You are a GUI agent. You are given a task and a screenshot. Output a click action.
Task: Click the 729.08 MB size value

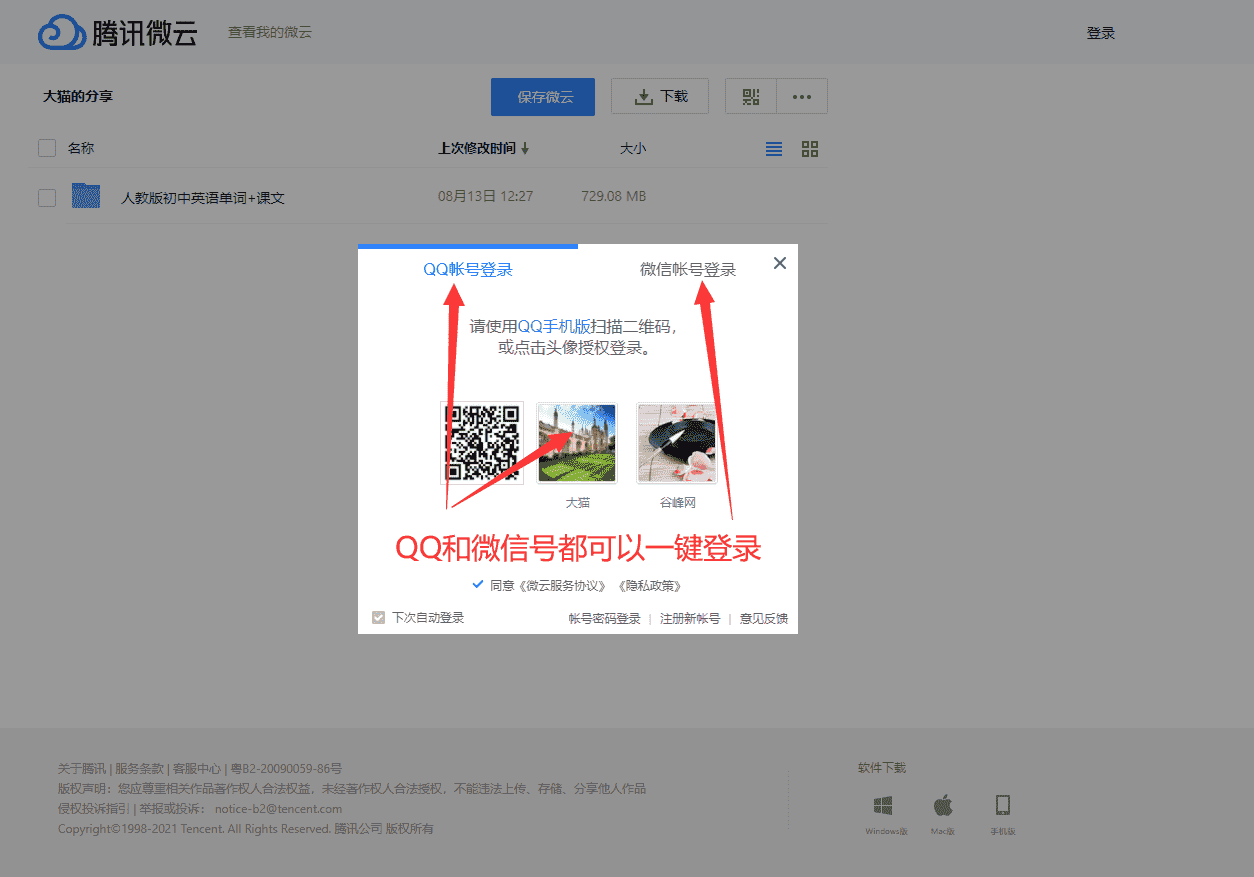click(x=614, y=196)
